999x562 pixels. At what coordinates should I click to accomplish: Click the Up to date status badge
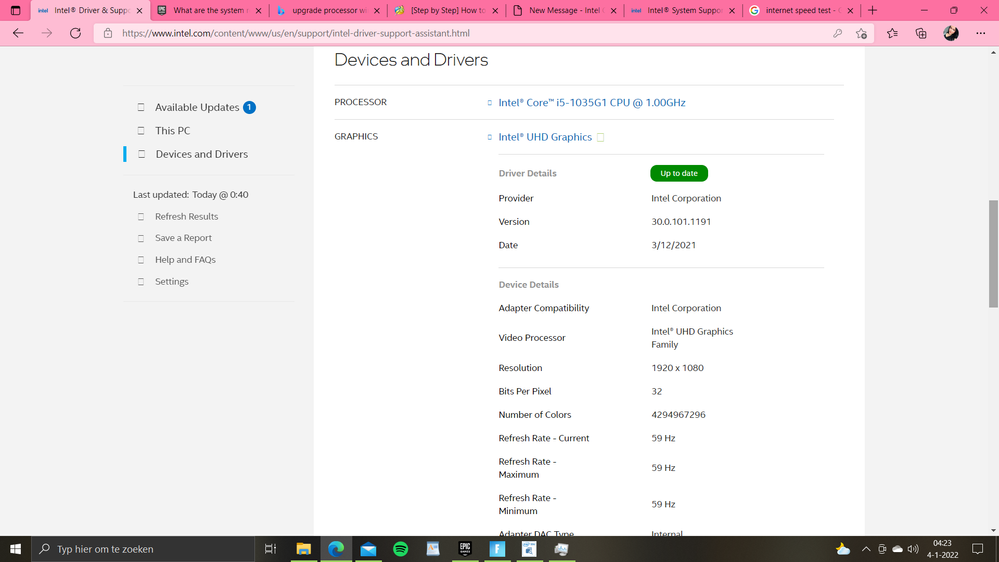click(x=679, y=173)
